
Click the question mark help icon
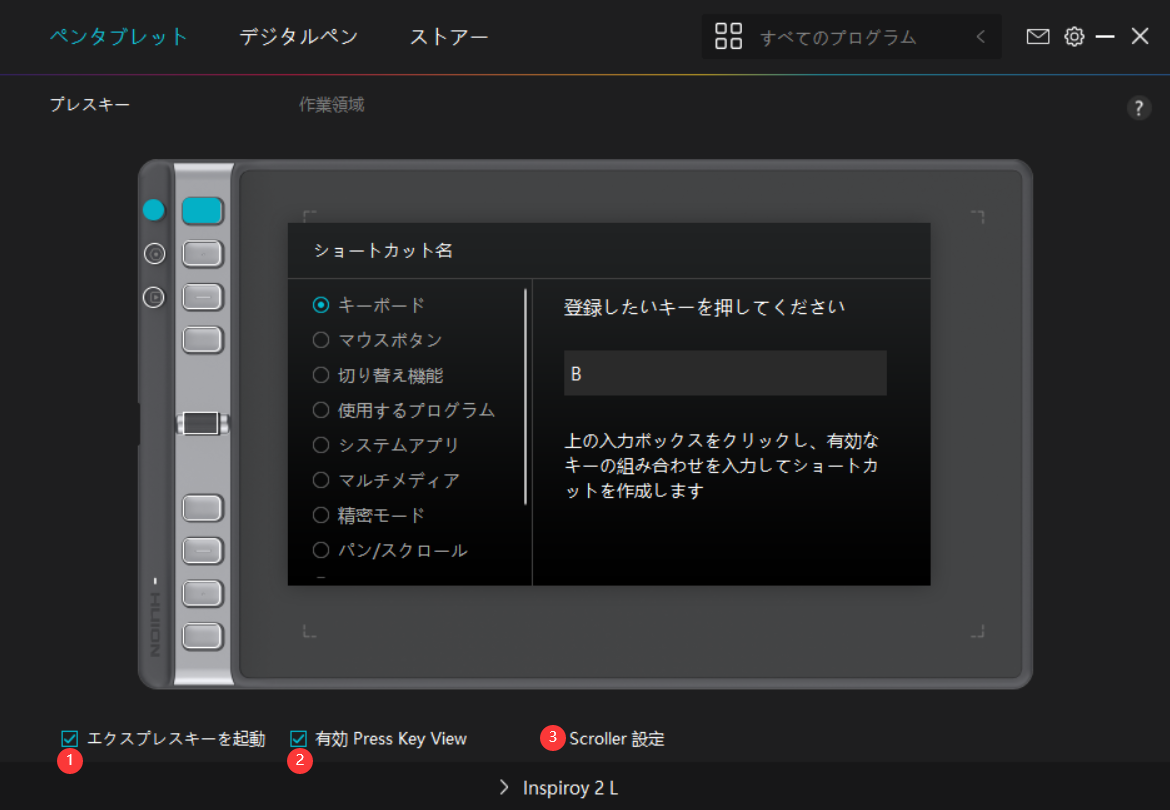point(1139,109)
